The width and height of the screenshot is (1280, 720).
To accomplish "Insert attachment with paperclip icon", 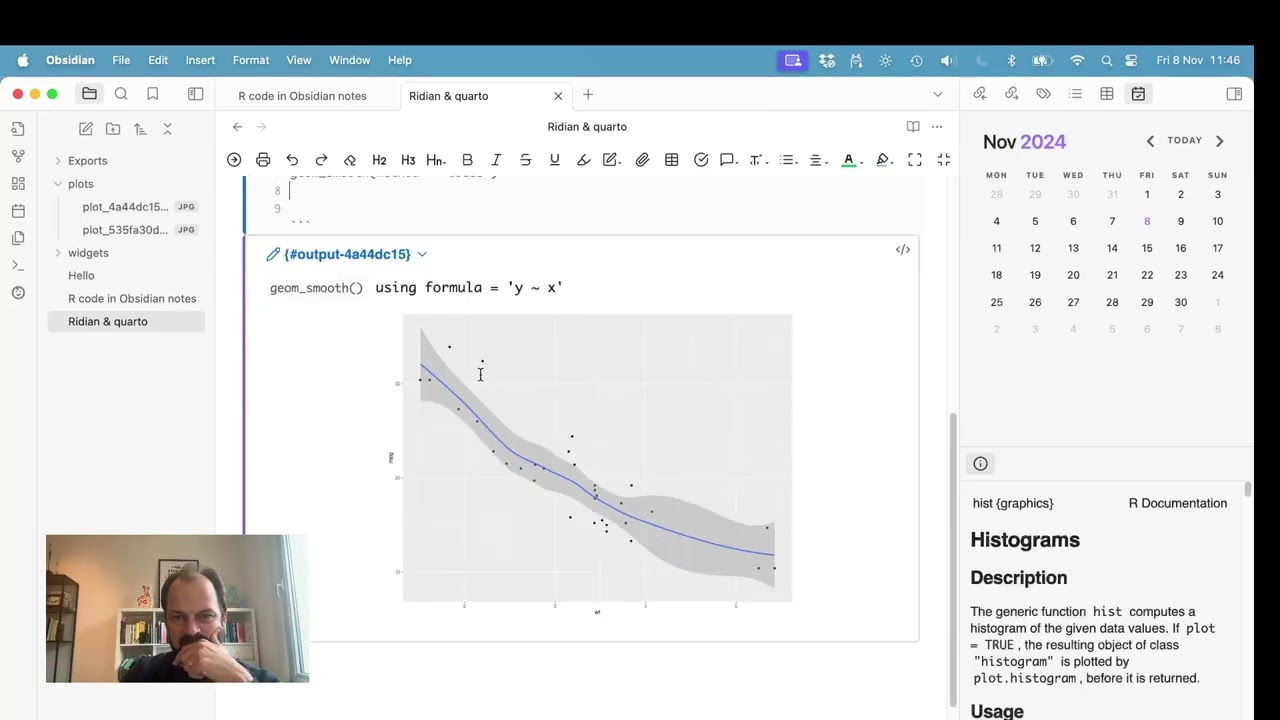I will tap(642, 160).
